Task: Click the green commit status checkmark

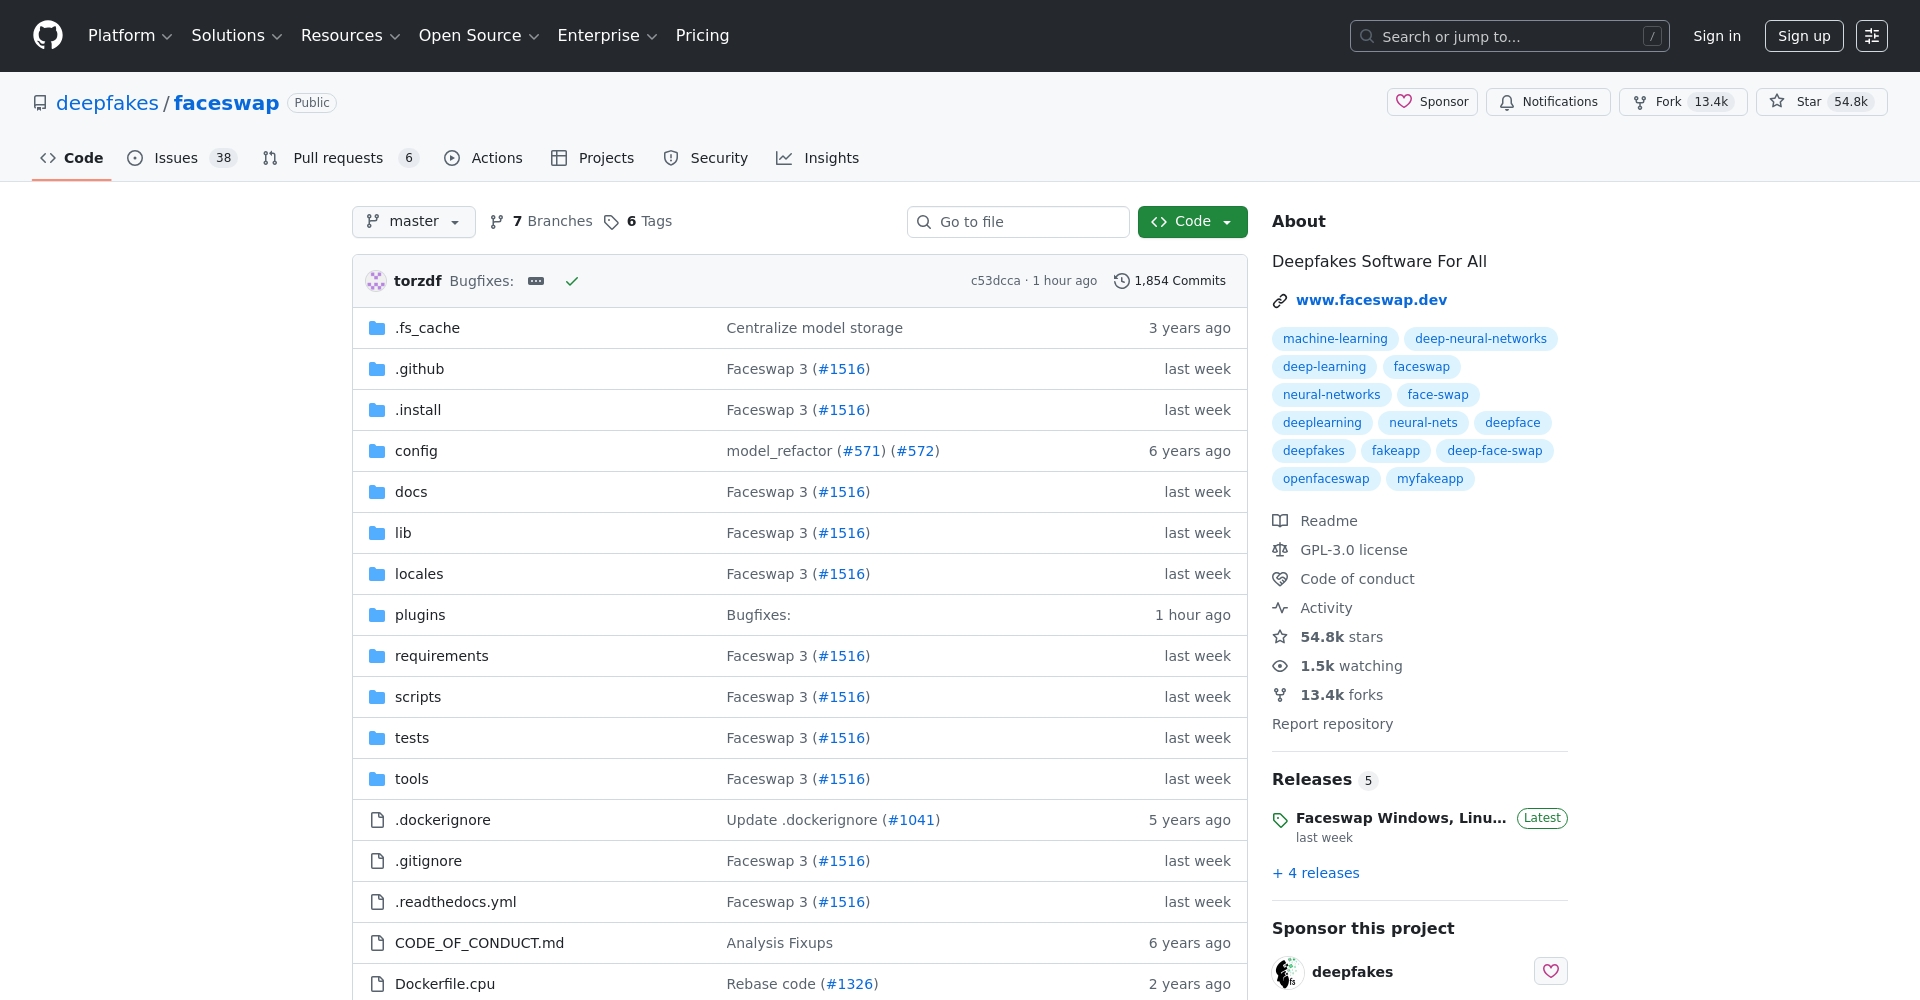Action: 572,281
